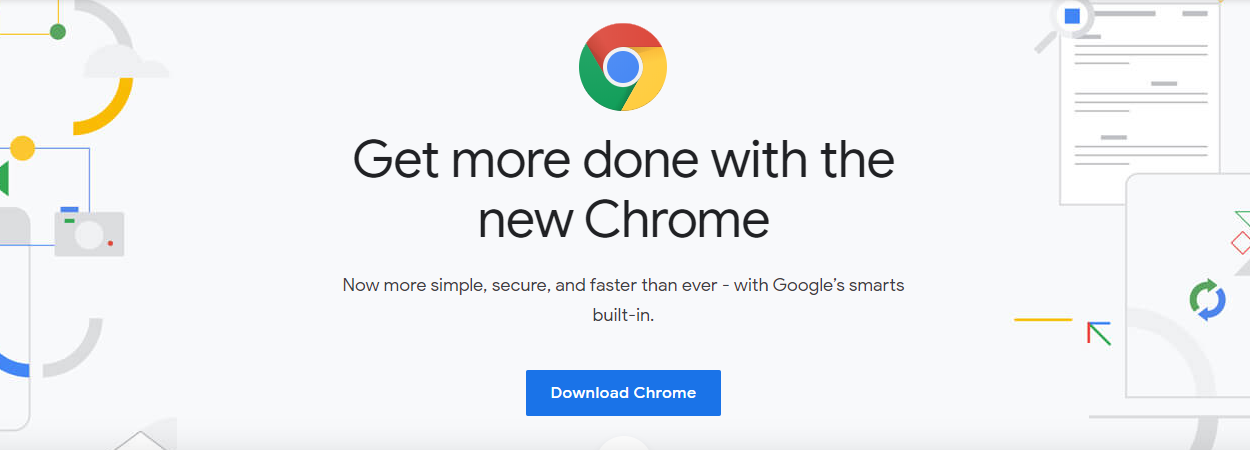Click the Chrome logo at top
Screen dimensions: 1250x451
[623, 67]
